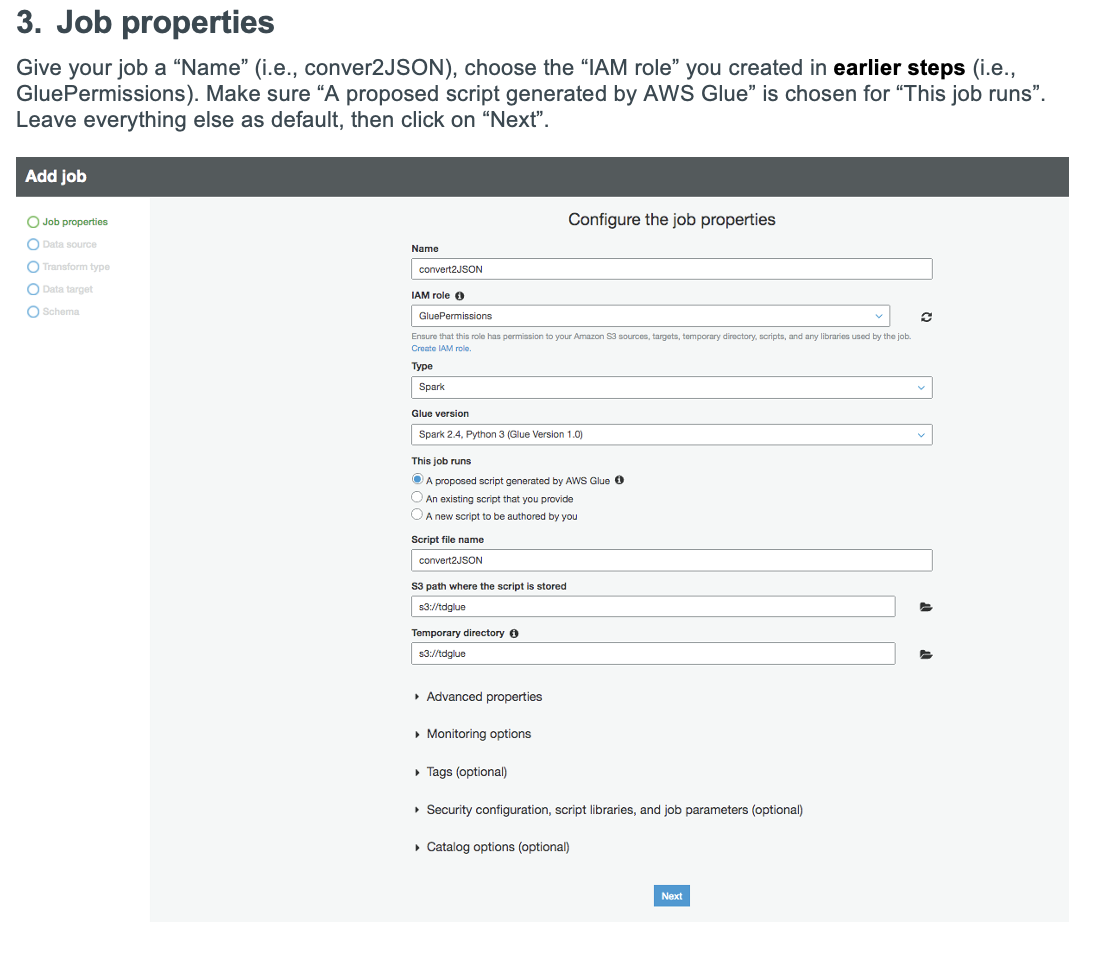The height and width of the screenshot is (956, 1094).
Task: Go to Transform type step
Action: (75, 267)
